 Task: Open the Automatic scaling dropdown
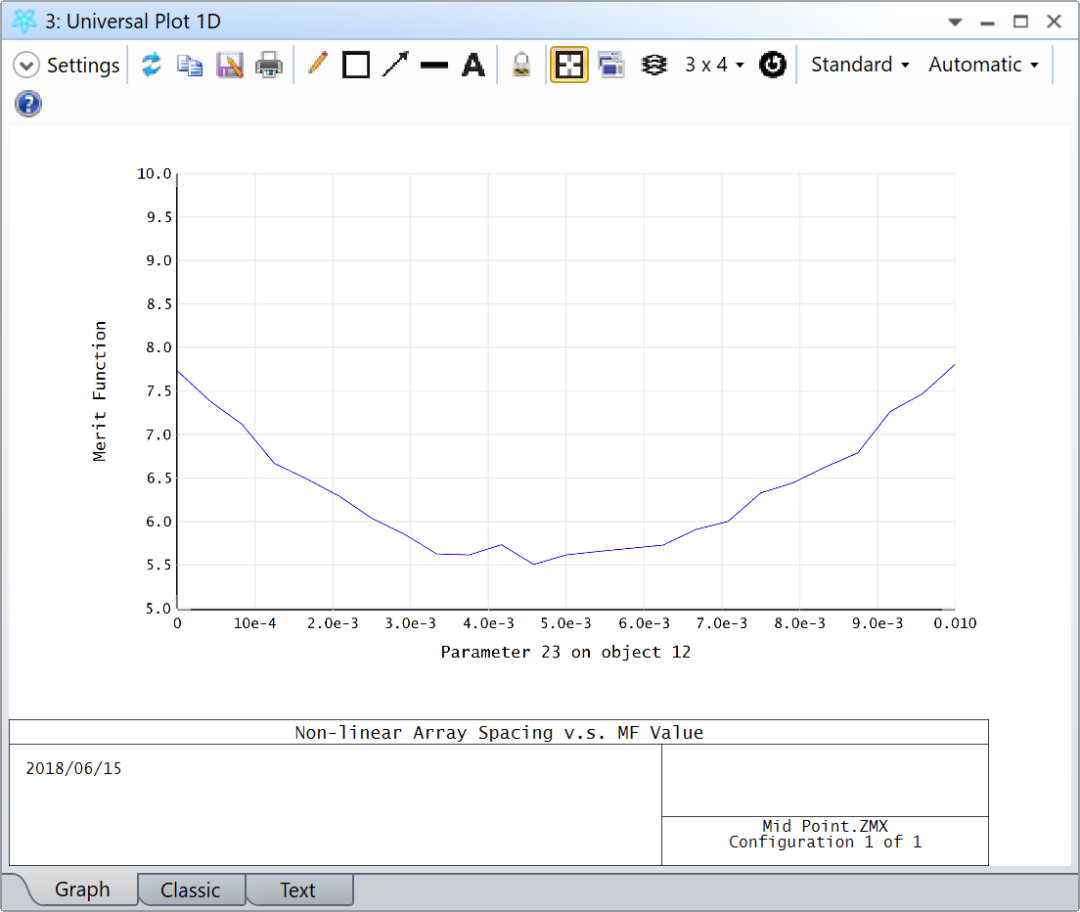tap(982, 64)
